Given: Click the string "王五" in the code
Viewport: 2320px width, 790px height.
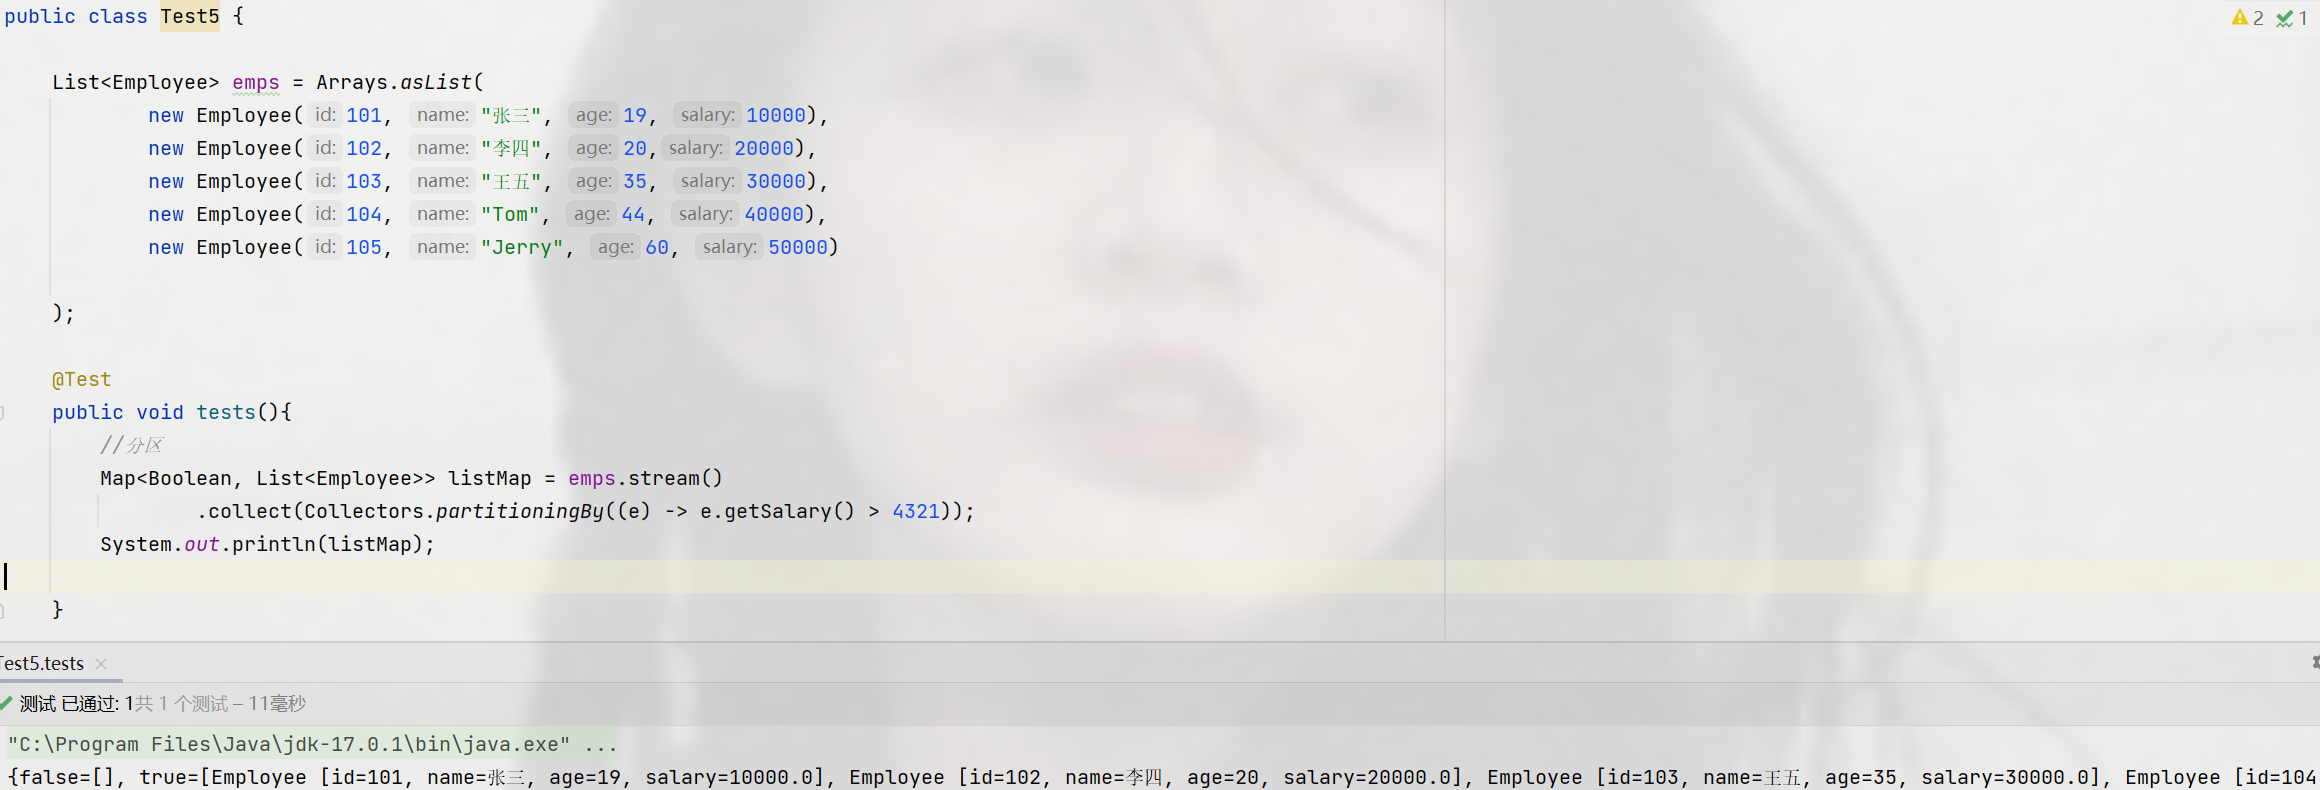Looking at the screenshot, I should [511, 181].
